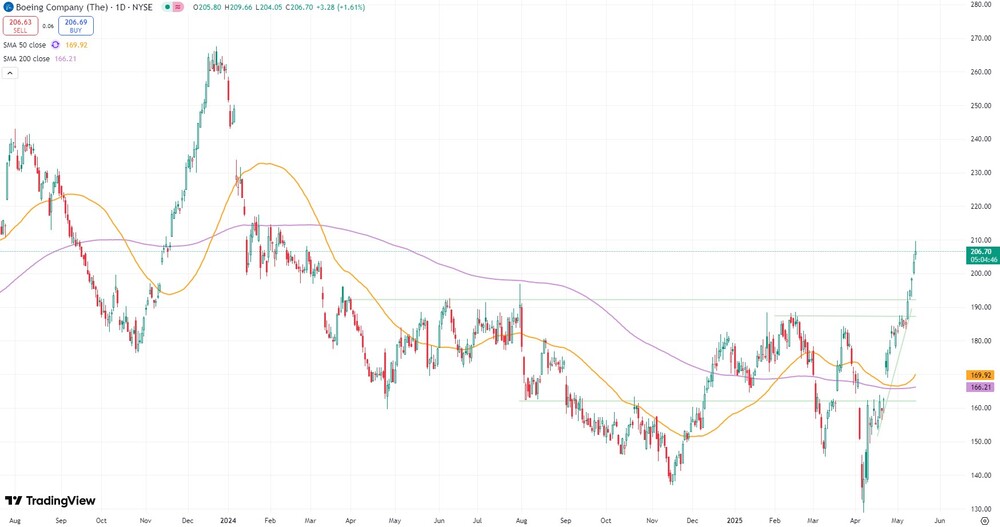Select the SMA 200 close indicator legend

[x=26, y=59]
